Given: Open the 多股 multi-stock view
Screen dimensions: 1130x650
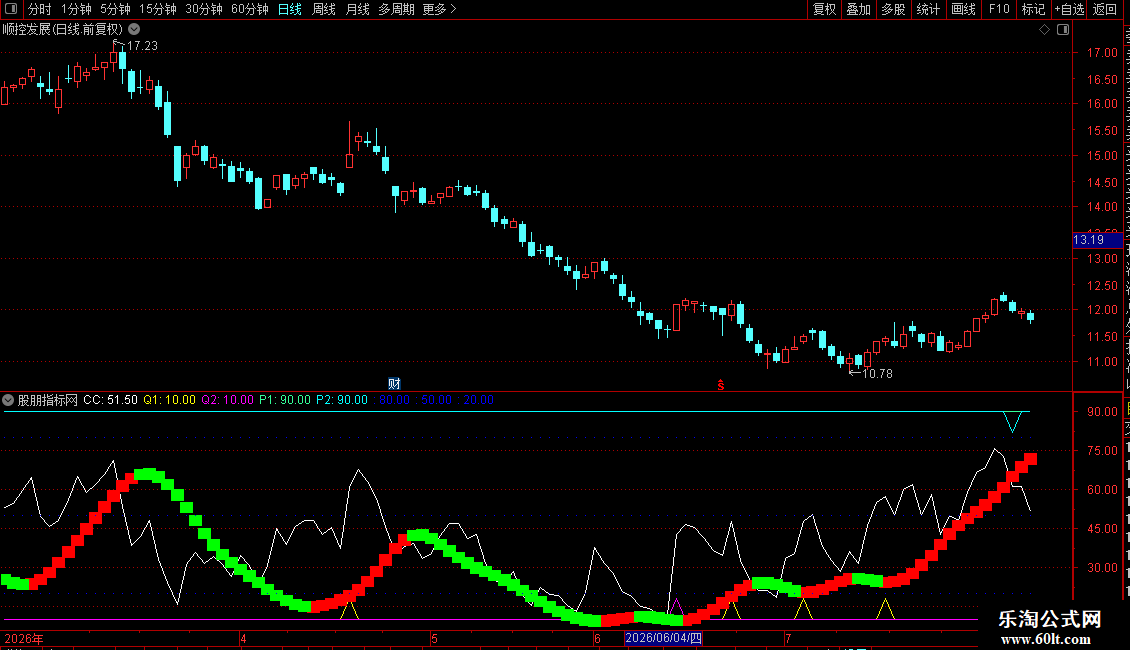Looking at the screenshot, I should click(893, 9).
